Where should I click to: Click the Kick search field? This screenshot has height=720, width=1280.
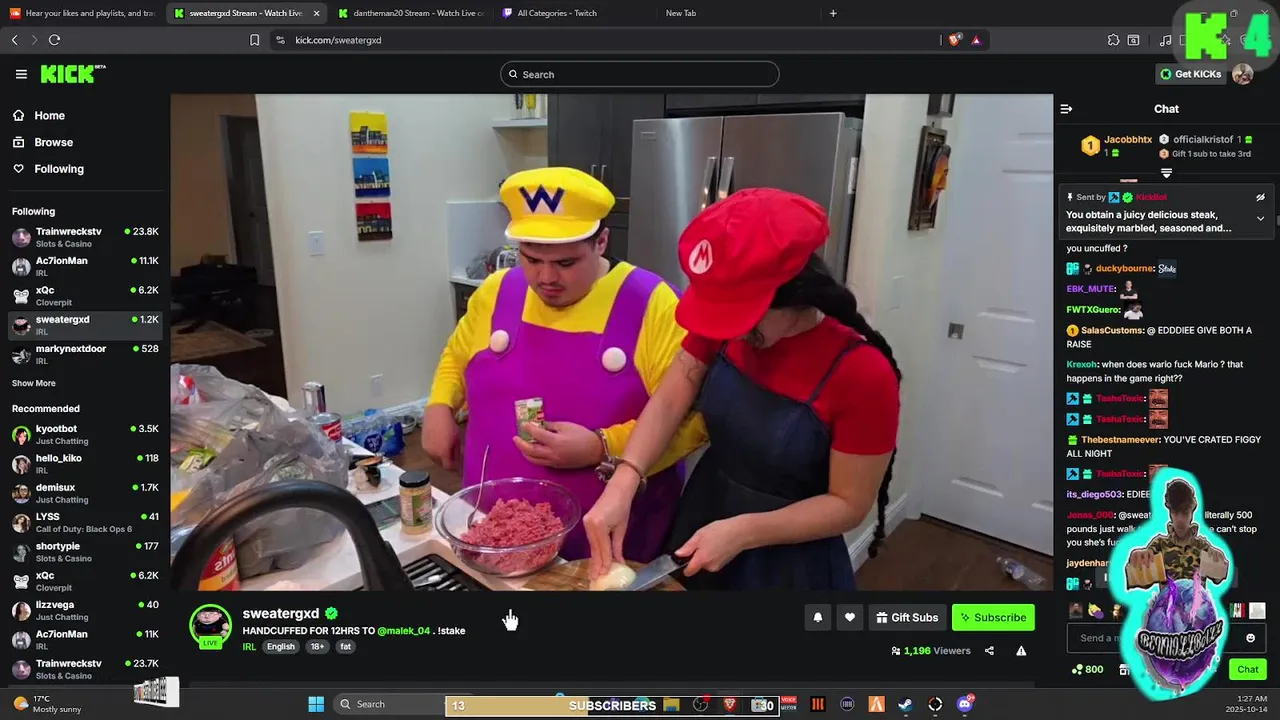[x=640, y=74]
